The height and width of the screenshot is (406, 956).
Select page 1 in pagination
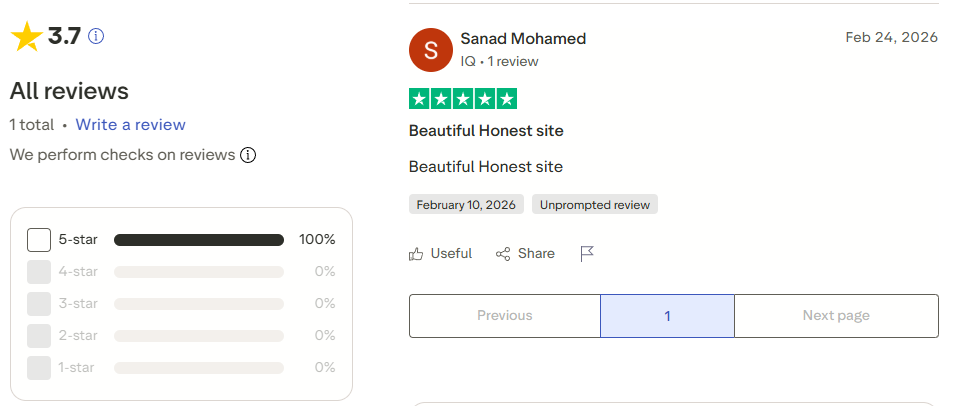point(667,316)
